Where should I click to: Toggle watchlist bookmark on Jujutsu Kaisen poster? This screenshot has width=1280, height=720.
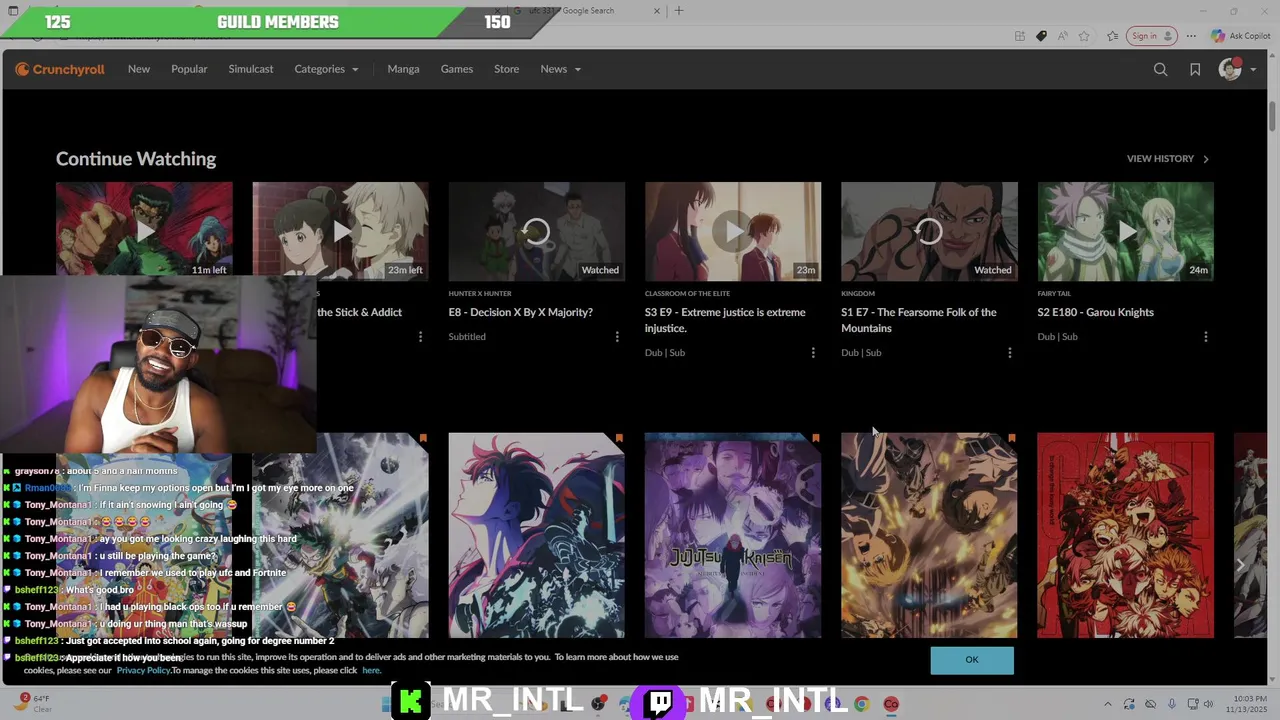pyautogui.click(x=815, y=438)
